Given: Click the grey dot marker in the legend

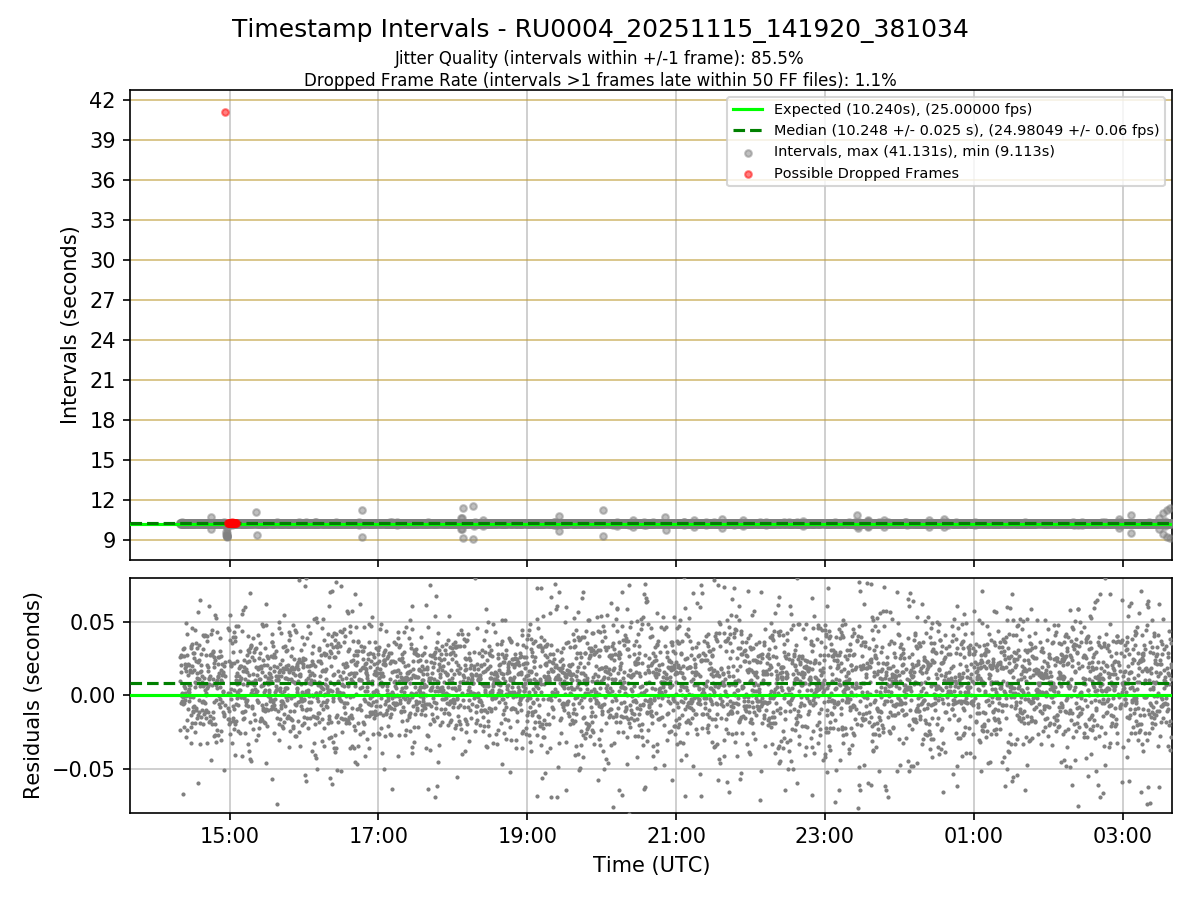Looking at the screenshot, I should point(748,152).
